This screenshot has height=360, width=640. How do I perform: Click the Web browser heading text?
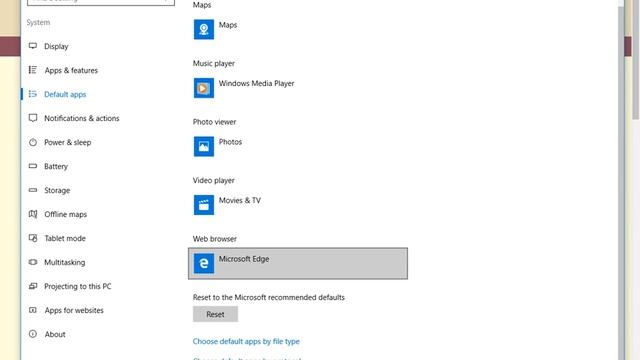coord(215,239)
